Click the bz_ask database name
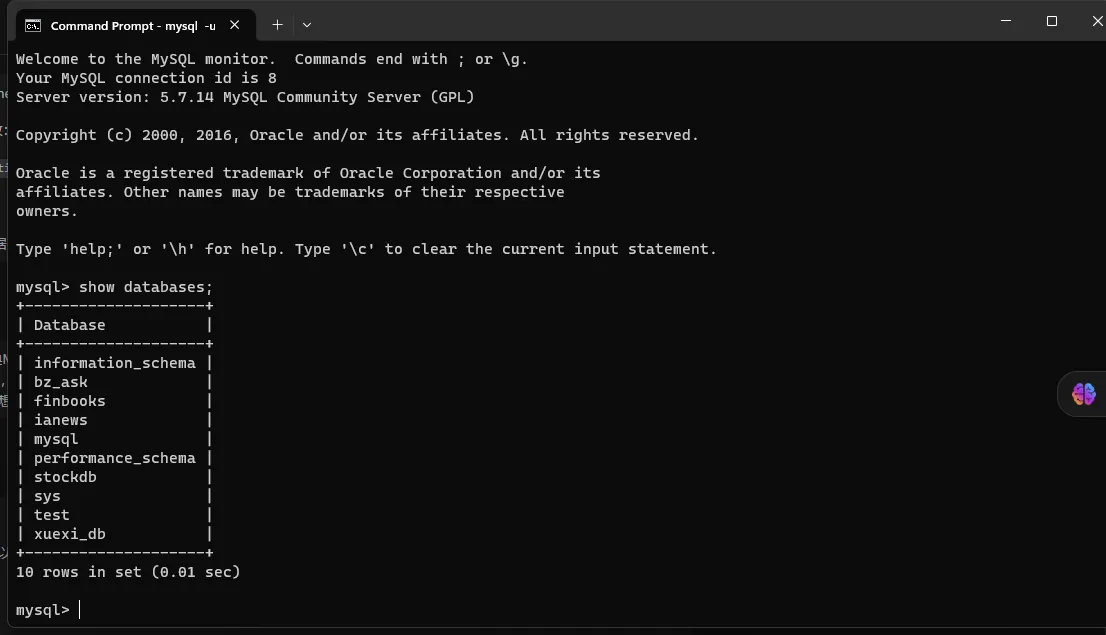Image resolution: width=1106 pixels, height=635 pixels. (61, 382)
